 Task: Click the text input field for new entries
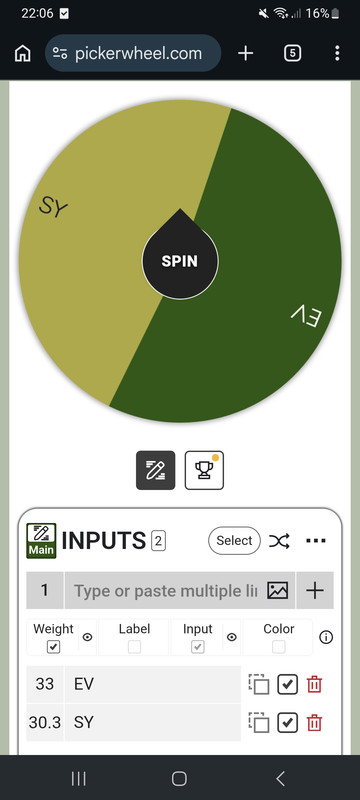[165, 591]
